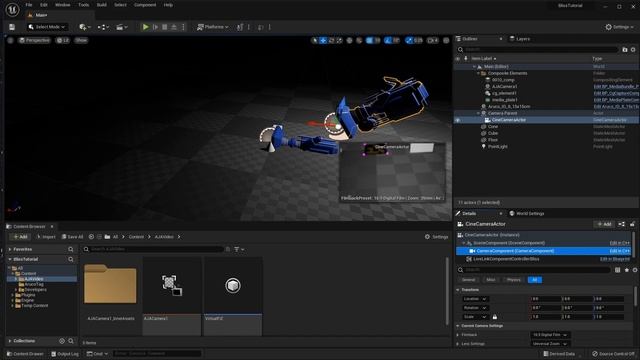Viewport: 640px width, 360px height.
Task: Click the Add button in the Content Browser
Action: [20, 237]
